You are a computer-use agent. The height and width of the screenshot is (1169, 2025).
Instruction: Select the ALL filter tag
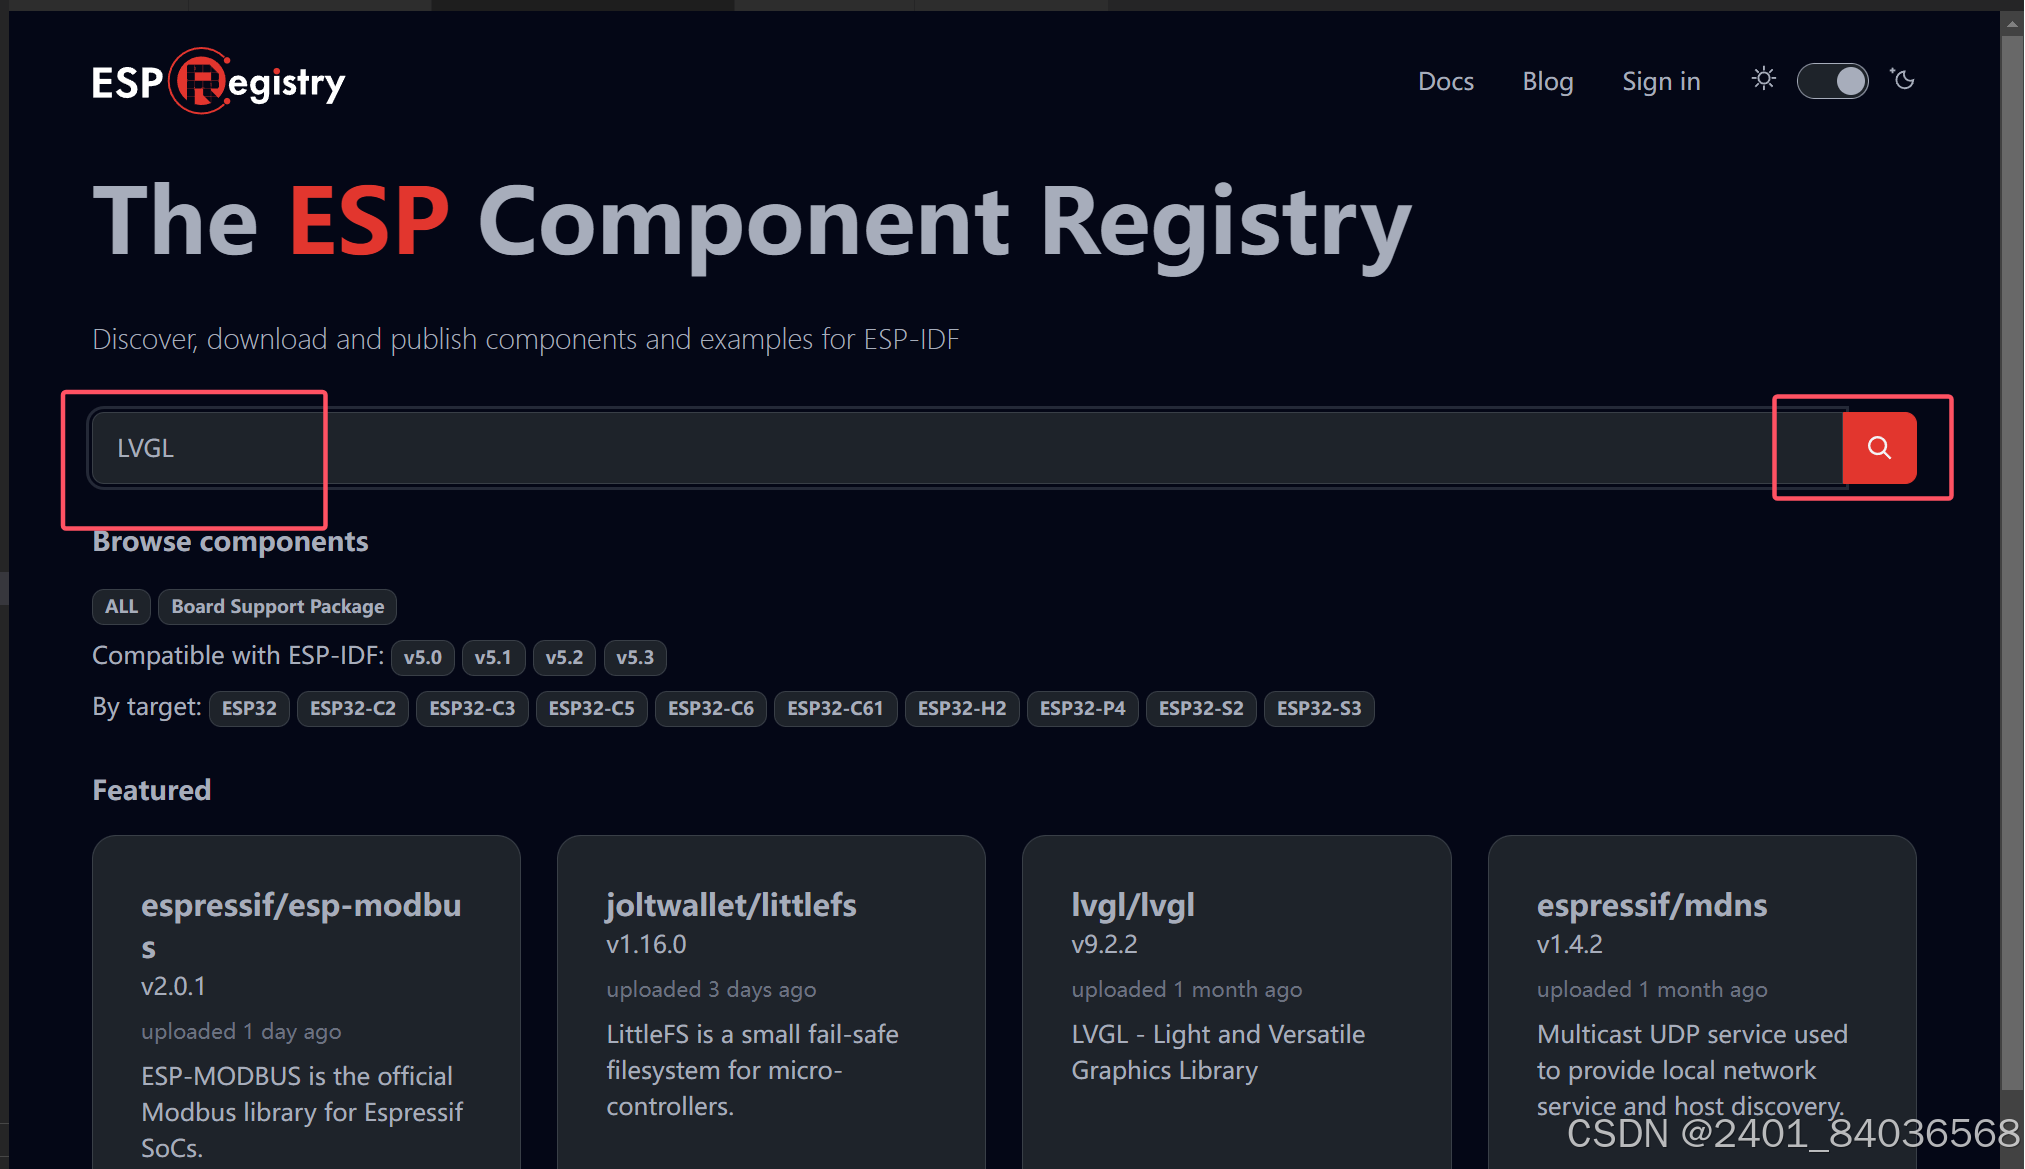pos(121,607)
